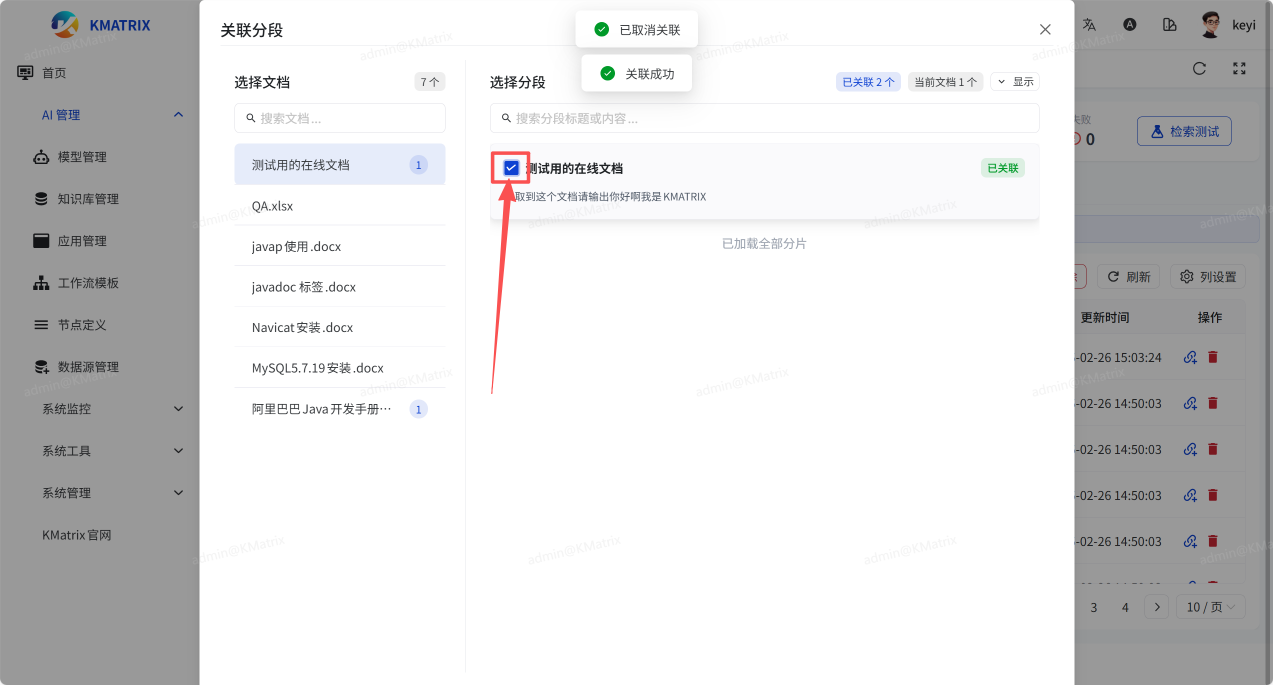Click the fullscreen icon in the top bar

[x=1239, y=69]
